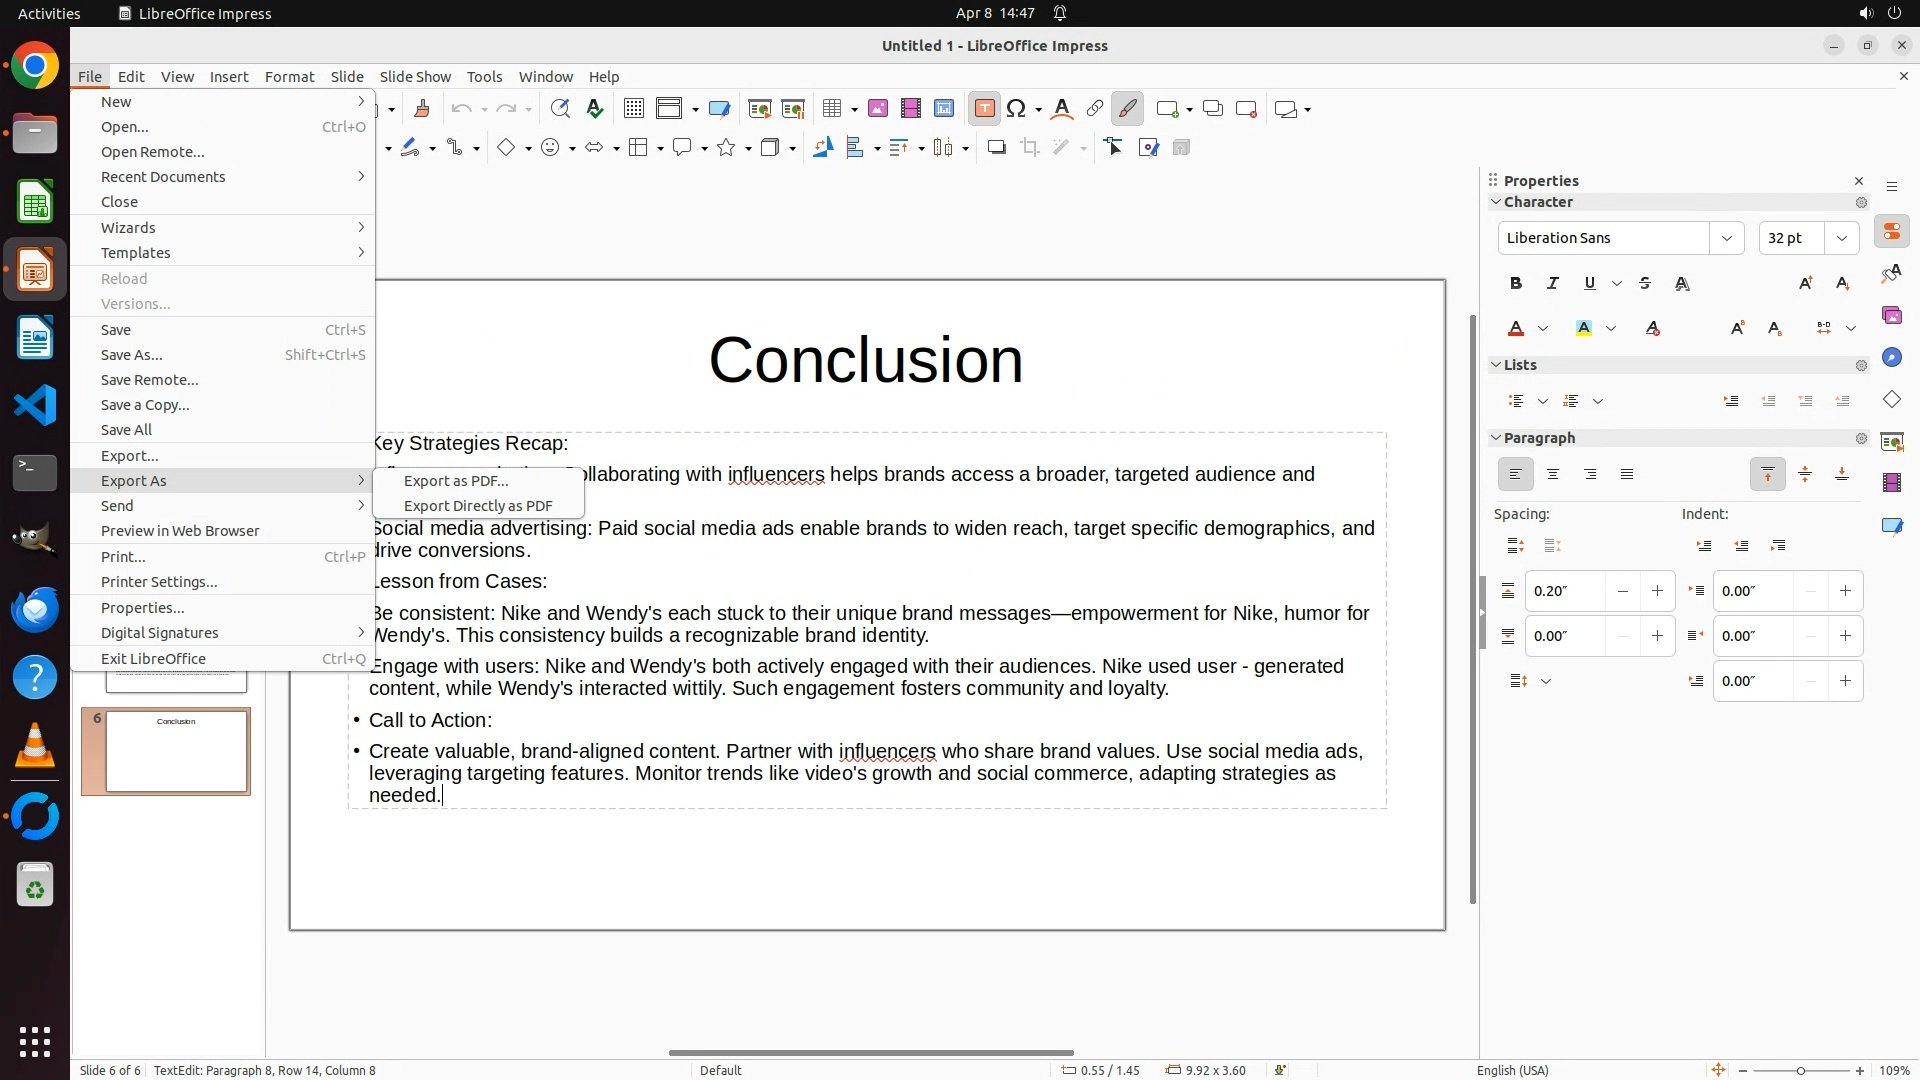Select Save As... in File menu
The width and height of the screenshot is (1920, 1080).
point(131,355)
